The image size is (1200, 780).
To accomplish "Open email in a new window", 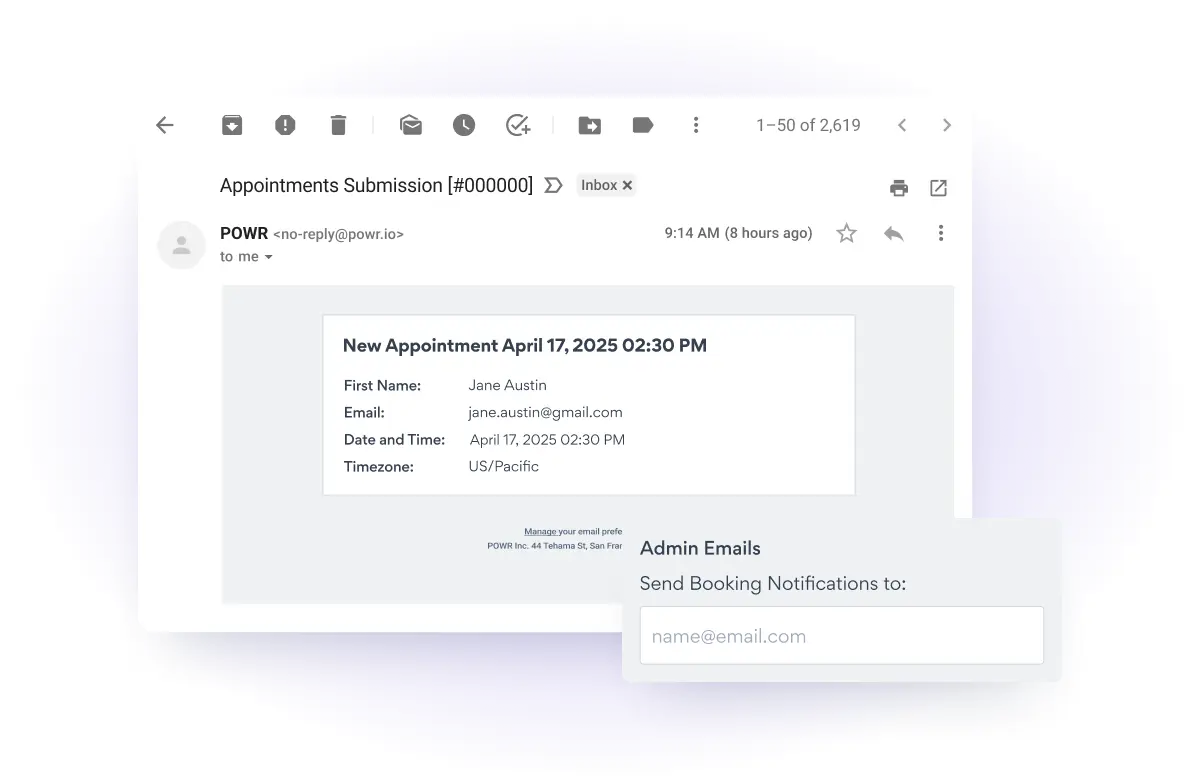I will pyautogui.click(x=938, y=188).
